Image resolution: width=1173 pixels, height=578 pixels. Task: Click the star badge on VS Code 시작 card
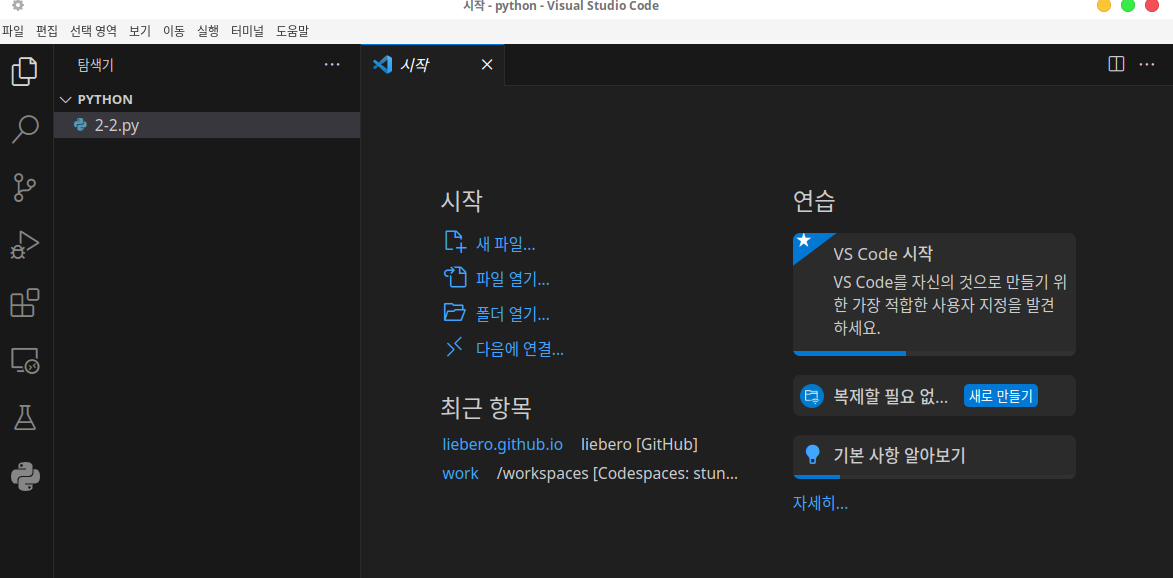(804, 241)
